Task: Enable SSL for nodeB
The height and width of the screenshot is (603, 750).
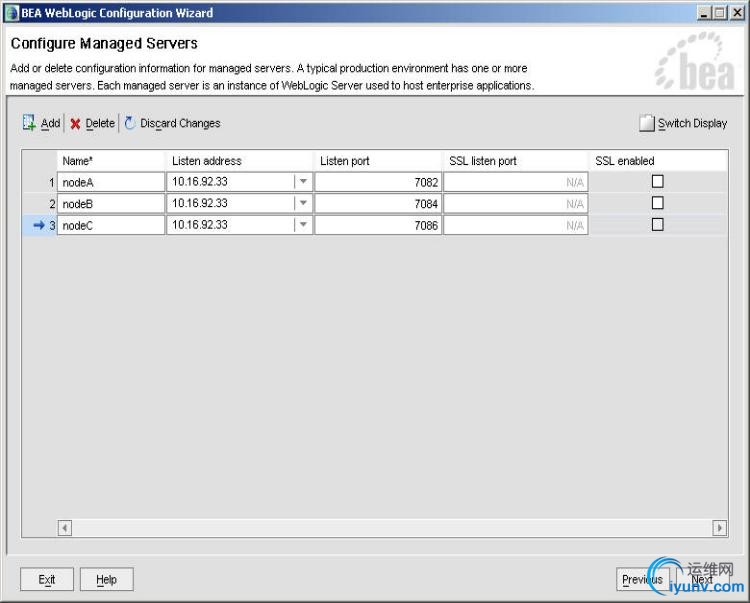Action: [x=658, y=203]
